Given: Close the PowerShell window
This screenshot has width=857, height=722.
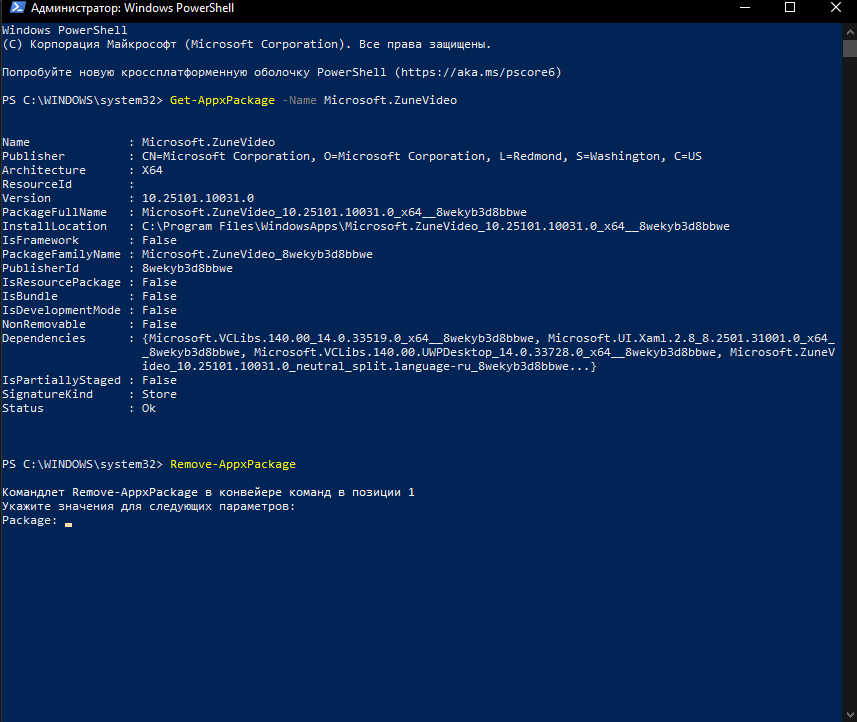Looking at the screenshot, I should 835,8.
